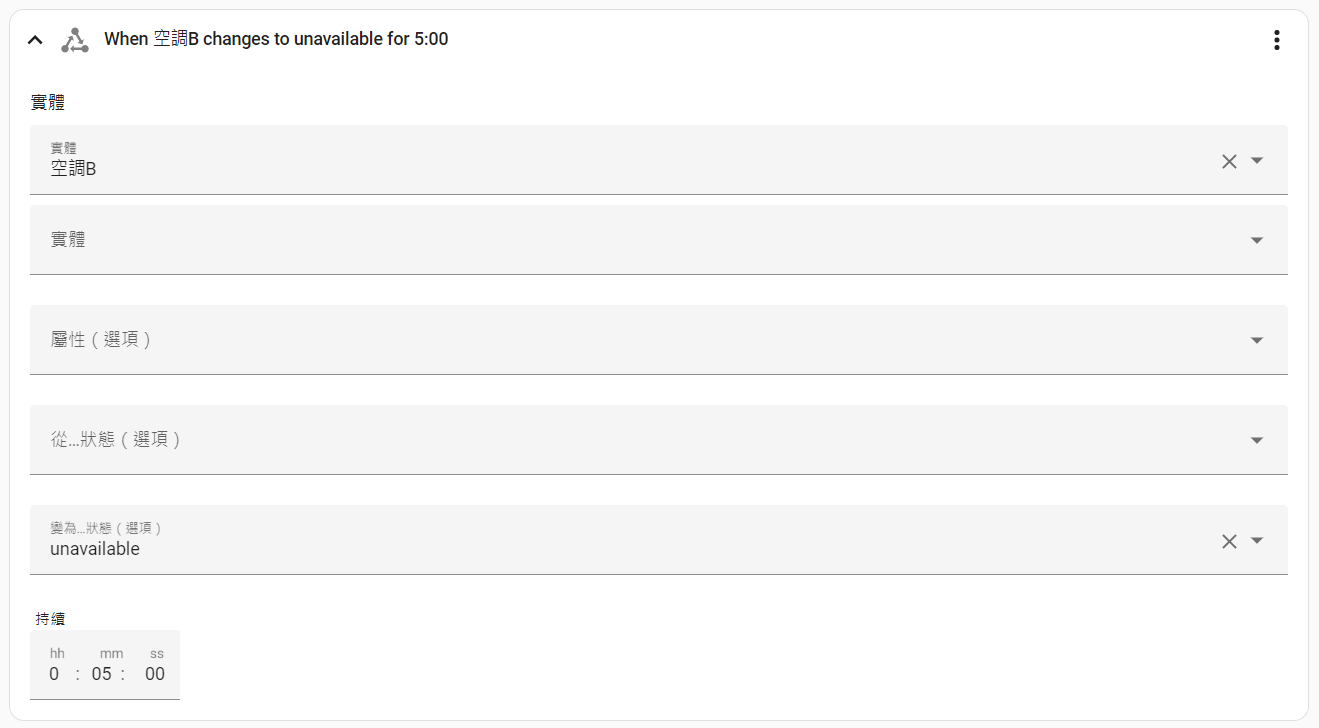Click the hours field of duration
The height and width of the screenshot is (728, 1319).
click(x=55, y=674)
